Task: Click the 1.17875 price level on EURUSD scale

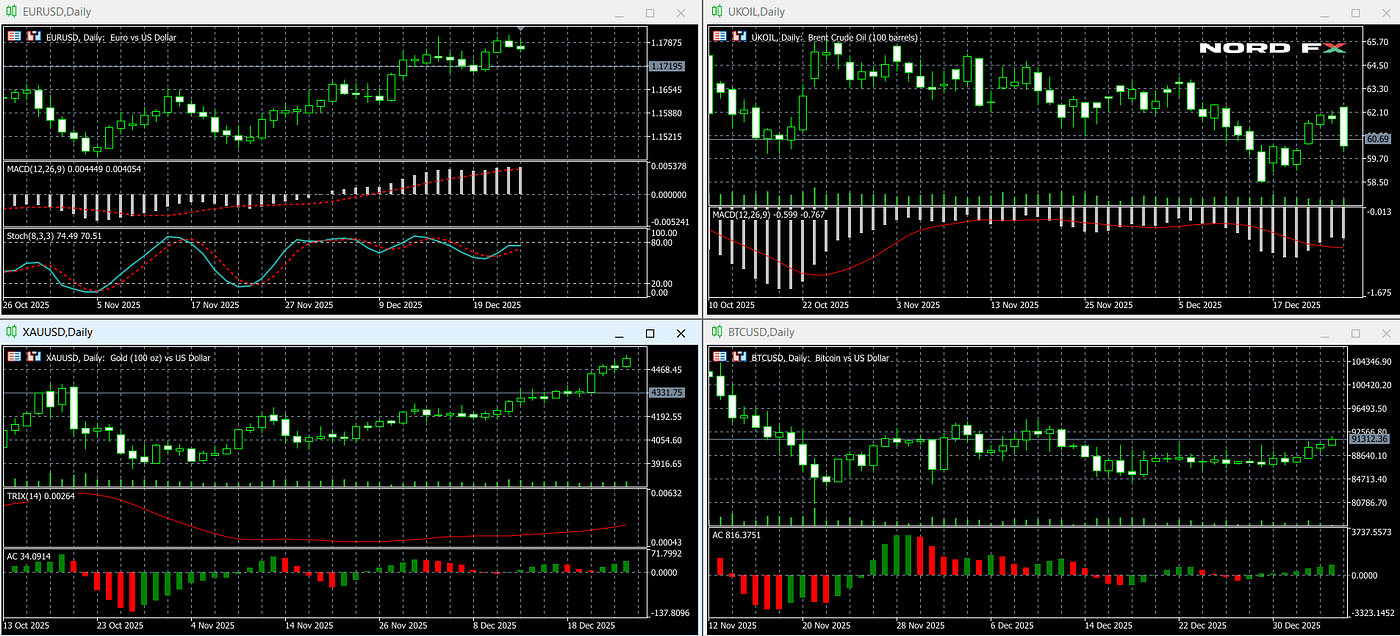Action: tap(666, 43)
